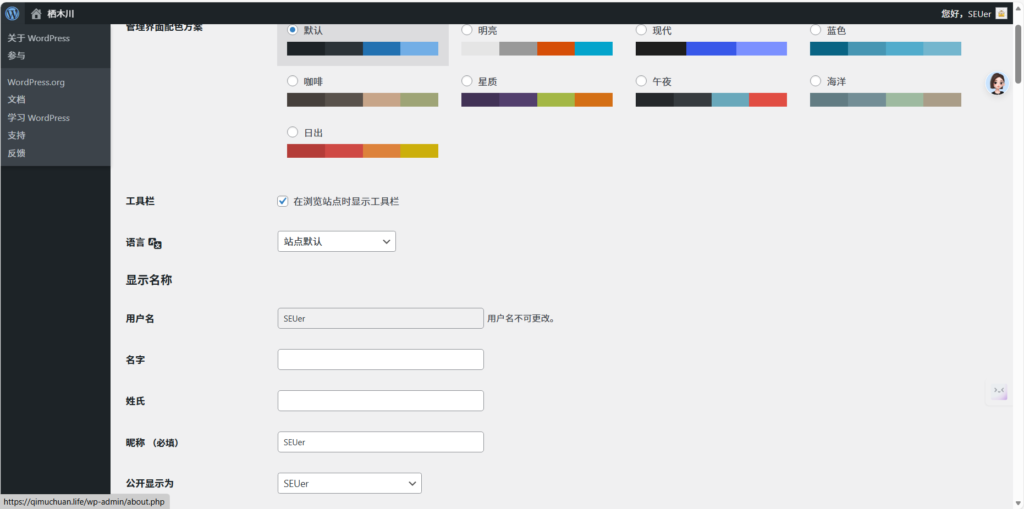Image resolution: width=1024 pixels, height=509 pixels.
Task: Click the orange swatch in 明亮 palette
Action: 556,49
